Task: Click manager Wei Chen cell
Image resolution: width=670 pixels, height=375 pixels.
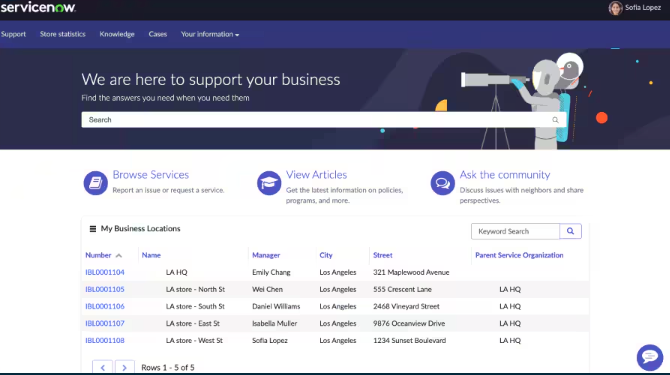Action: pyautogui.click(x=267, y=289)
